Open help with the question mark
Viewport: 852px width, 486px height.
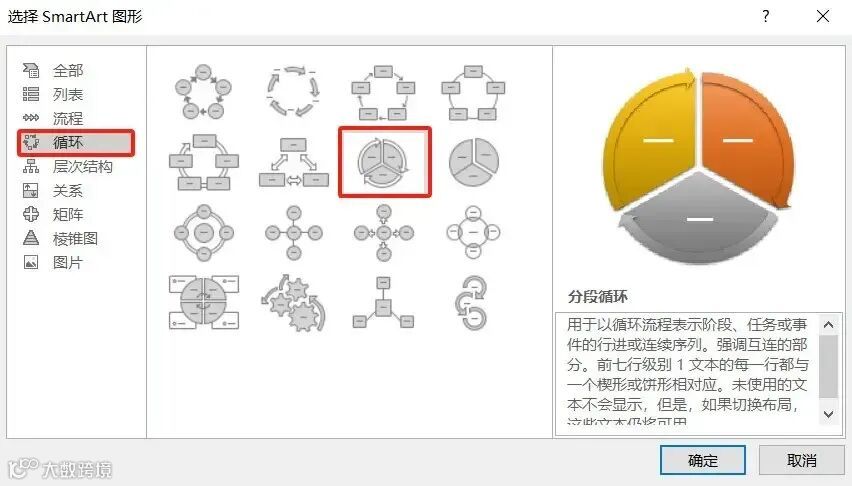(766, 16)
